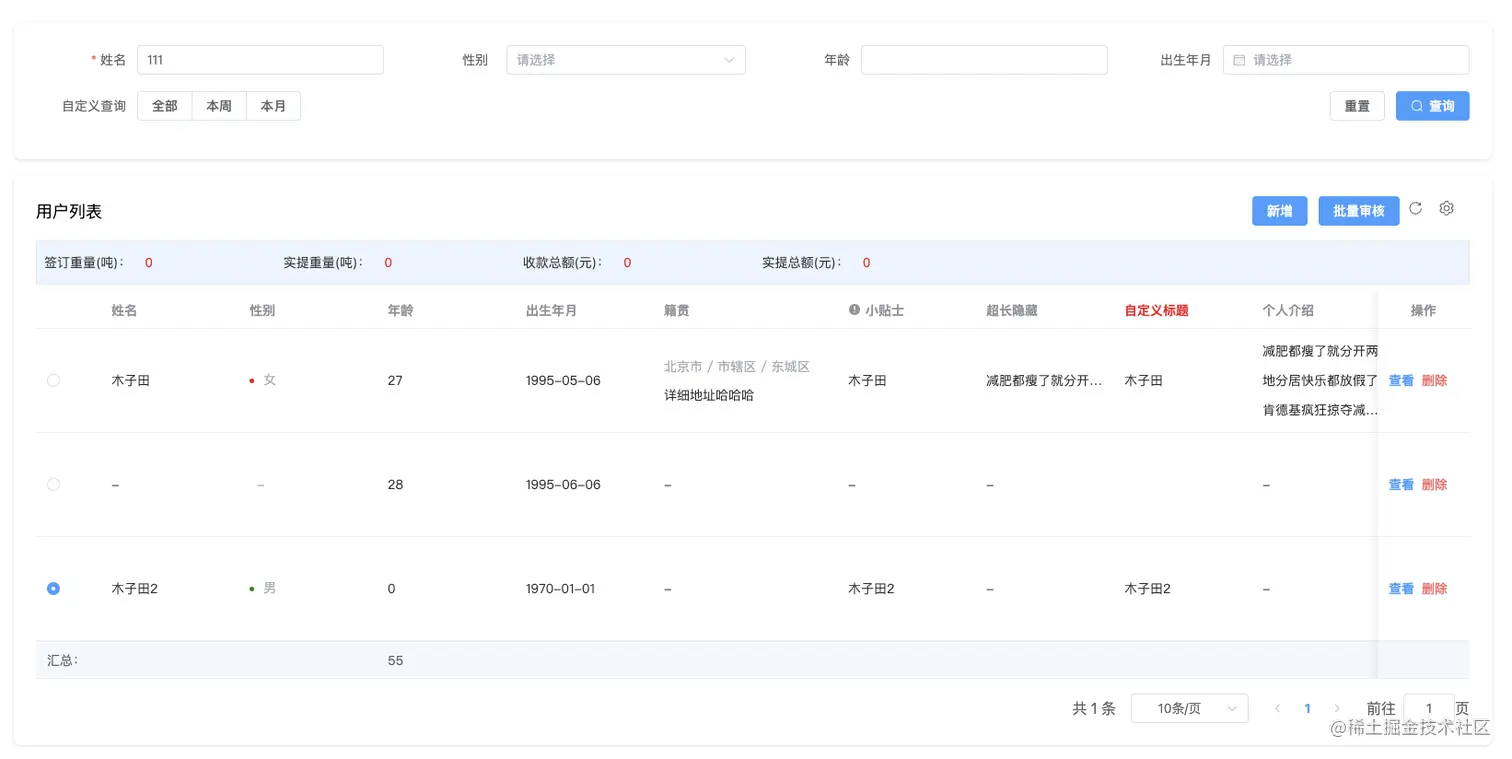The image size is (1512, 759).
Task: Click the refresh icon in user list toolbar
Action: [x=1415, y=208]
